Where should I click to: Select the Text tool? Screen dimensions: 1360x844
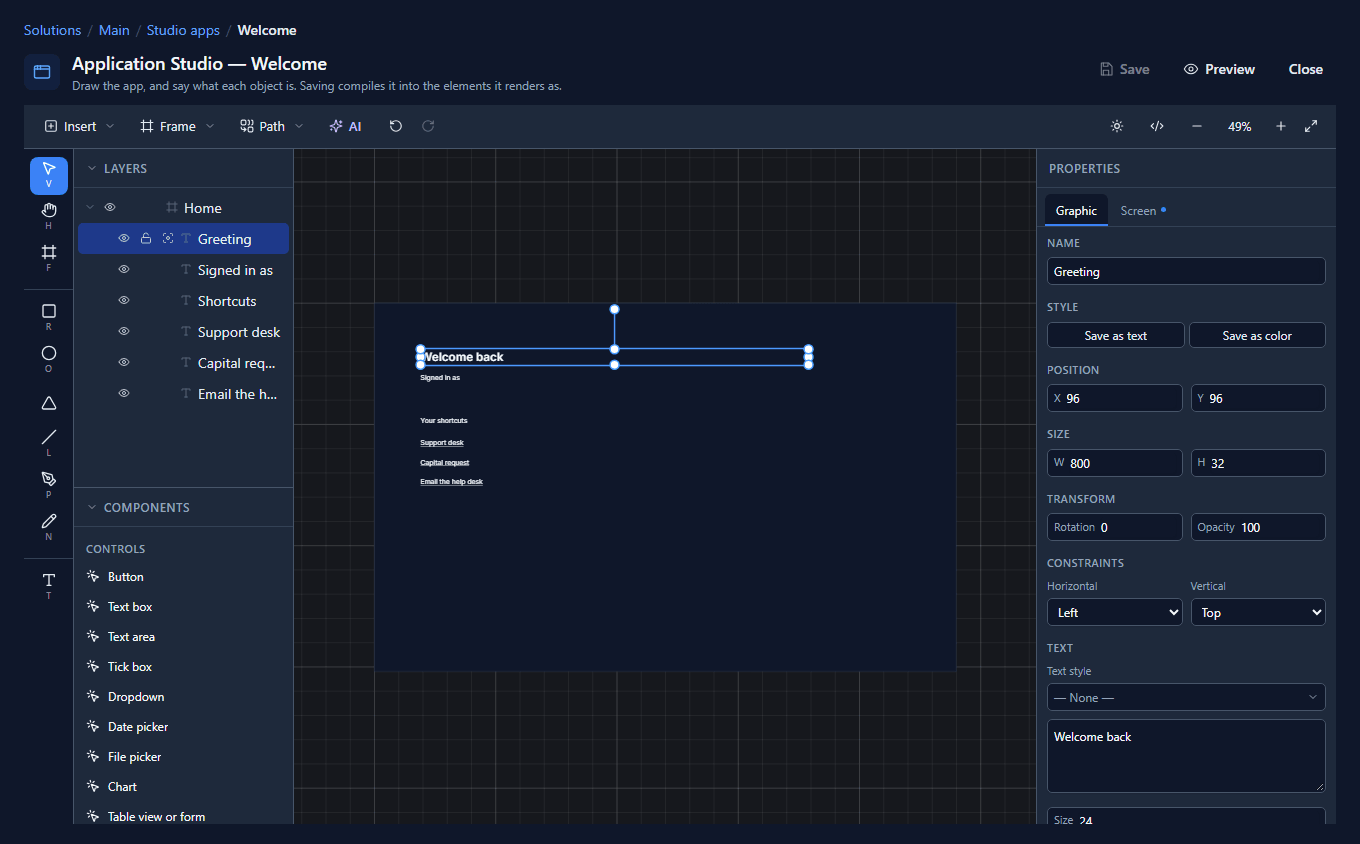click(x=49, y=586)
